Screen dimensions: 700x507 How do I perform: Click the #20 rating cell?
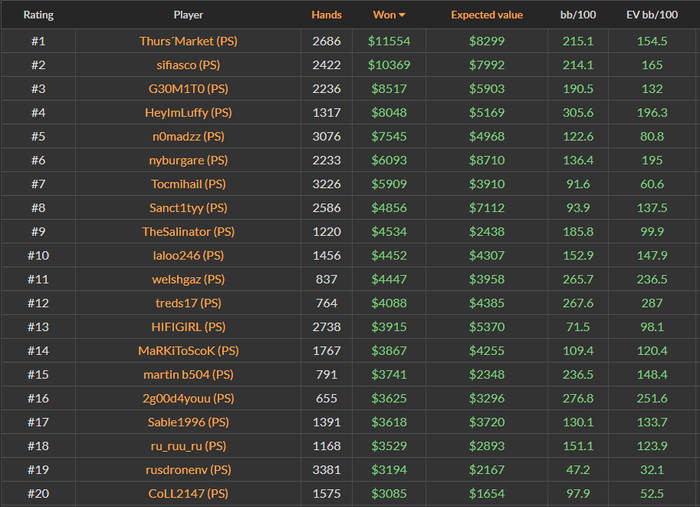pos(38,493)
